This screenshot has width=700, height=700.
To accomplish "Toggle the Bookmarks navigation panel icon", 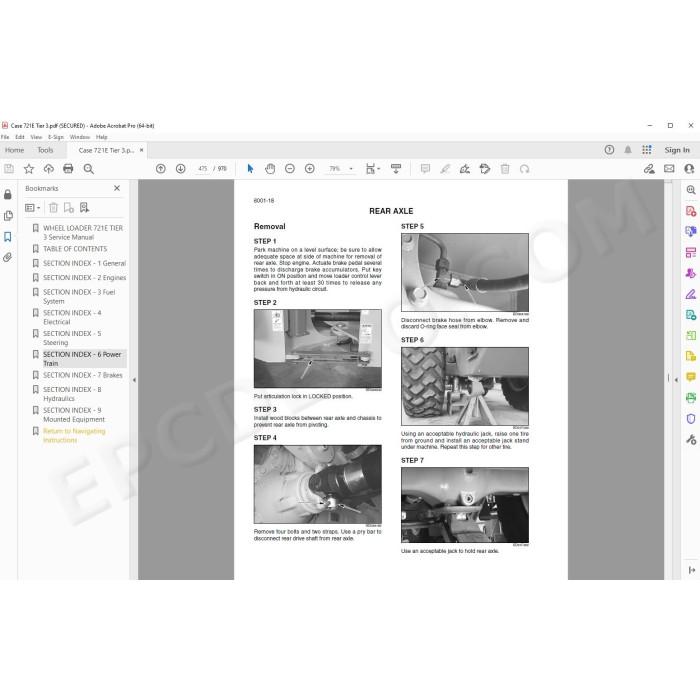I will 8,237.
